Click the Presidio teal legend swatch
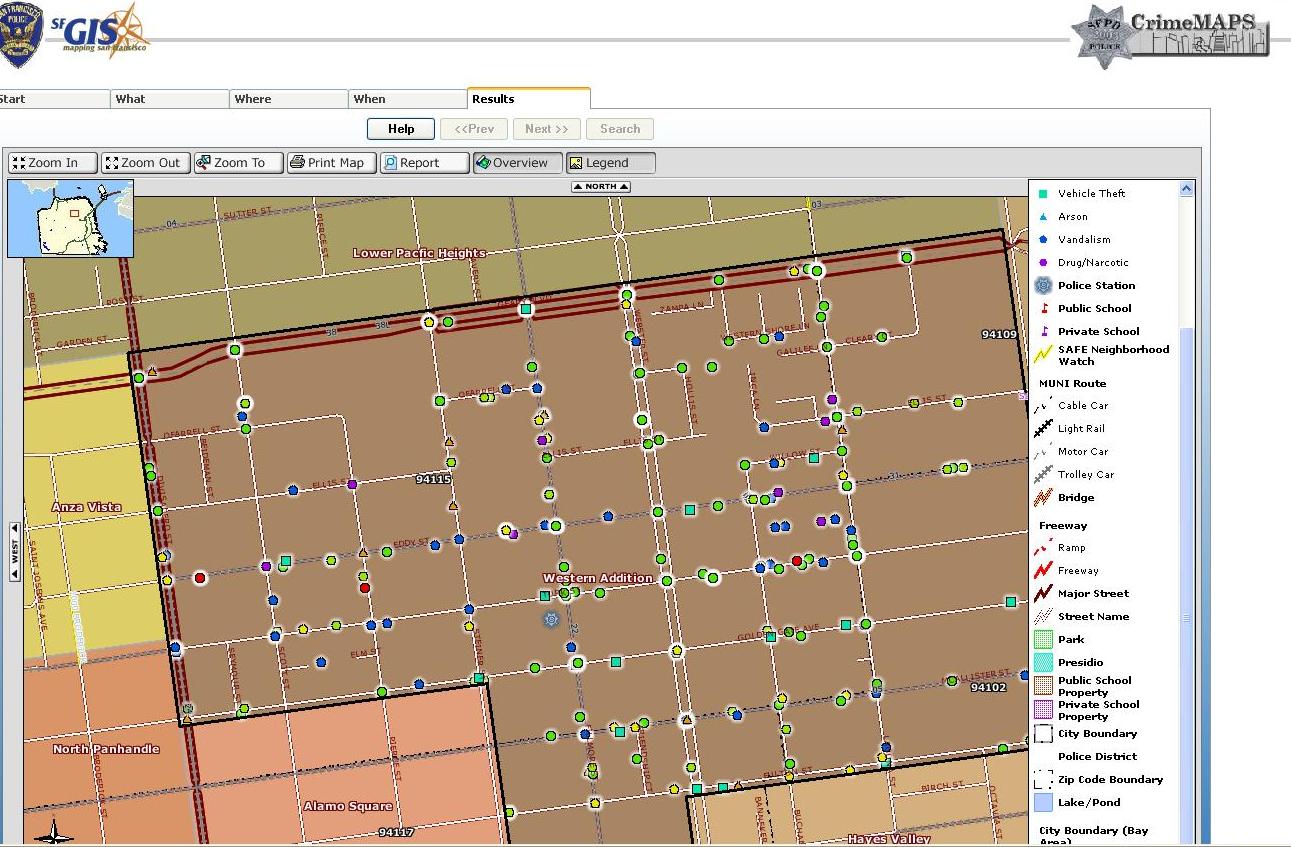Screen dimensions: 1291x847 click(1043, 663)
